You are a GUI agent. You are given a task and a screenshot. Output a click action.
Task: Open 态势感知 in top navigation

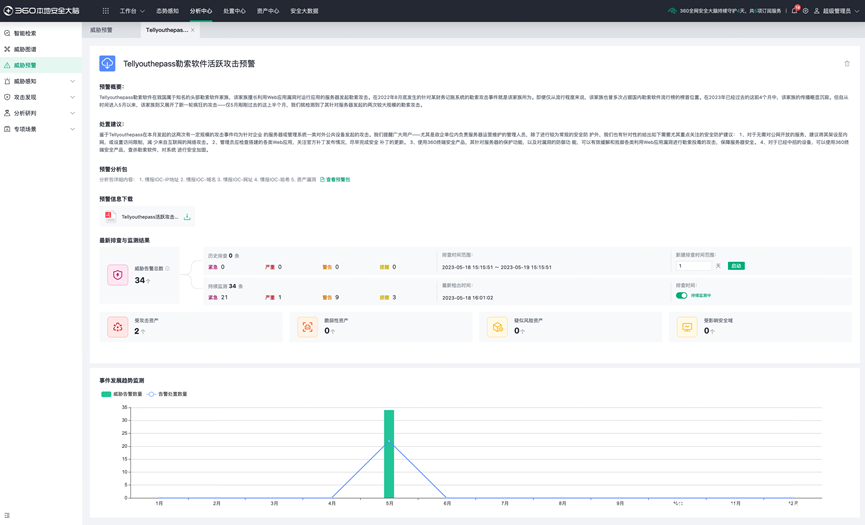(x=167, y=10)
